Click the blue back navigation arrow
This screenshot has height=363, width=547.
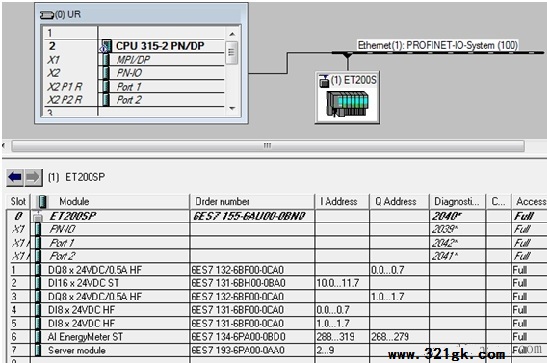click(15, 177)
